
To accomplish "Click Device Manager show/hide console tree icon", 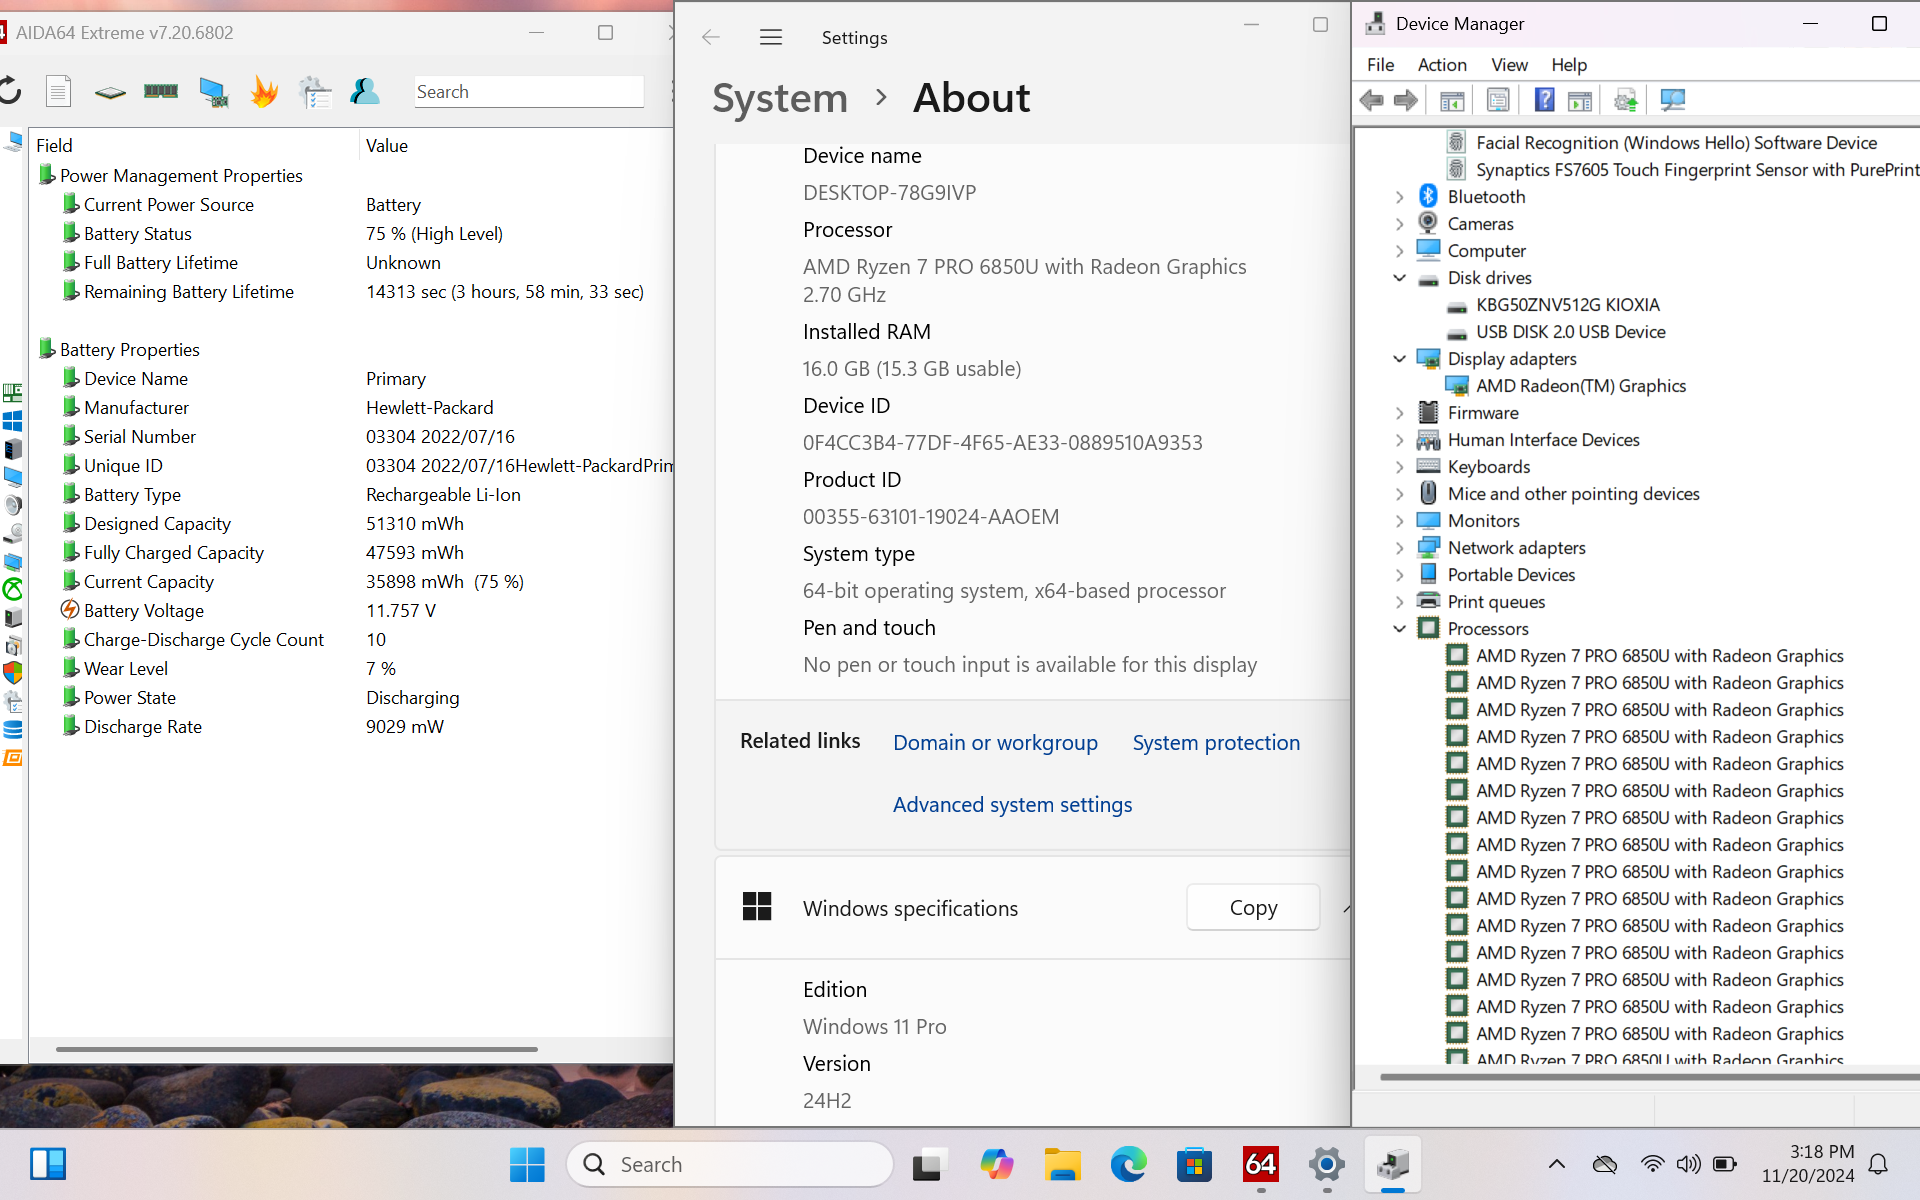I will tap(1452, 100).
